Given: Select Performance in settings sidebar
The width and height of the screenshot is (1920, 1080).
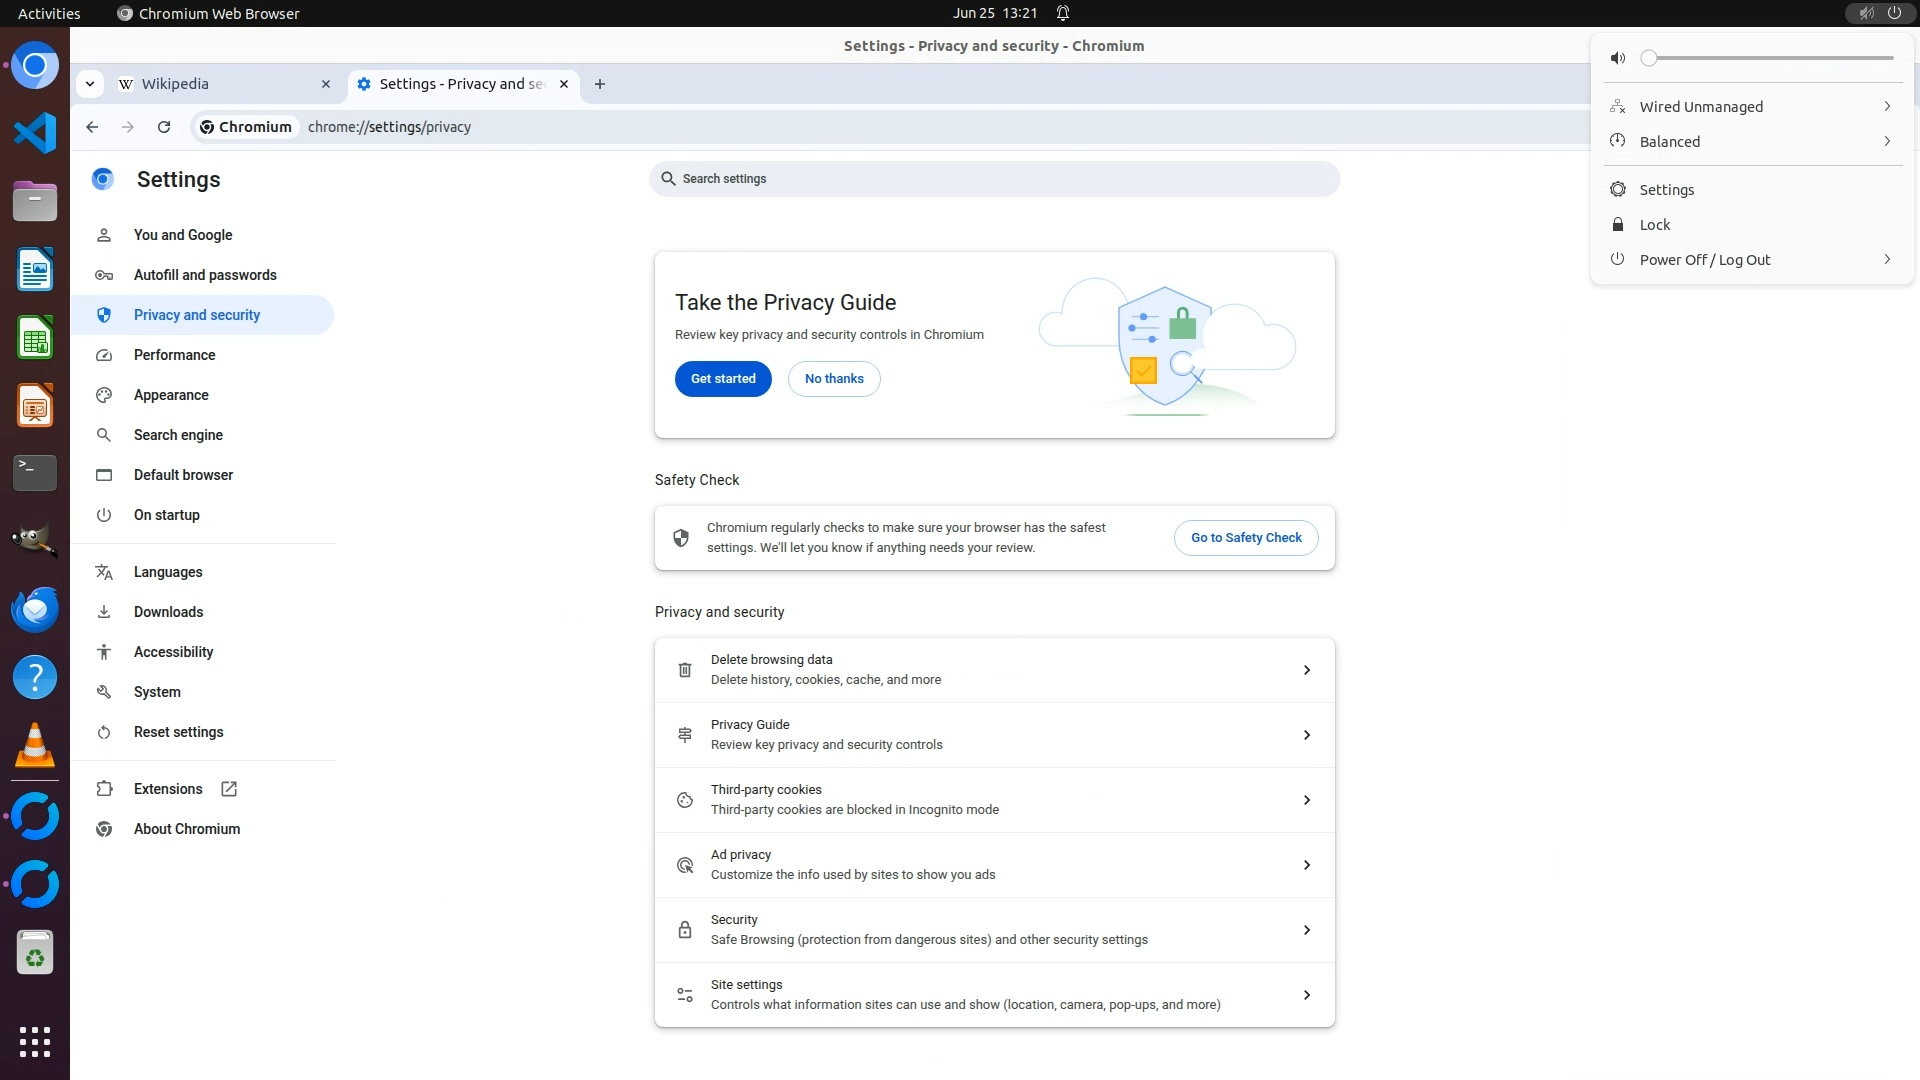Looking at the screenshot, I should (175, 355).
